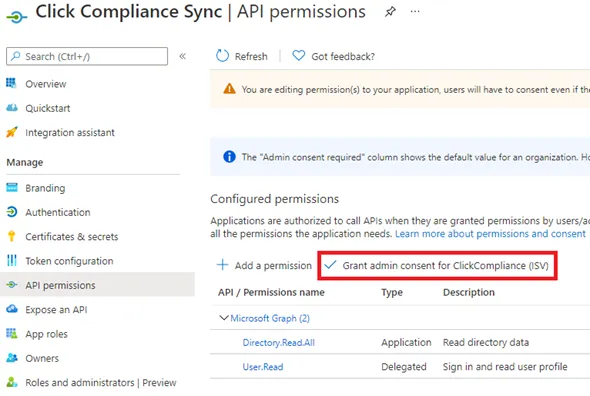The height and width of the screenshot is (396, 590).
Task: Open Learn more about permissions and consent link
Action: pos(490,234)
